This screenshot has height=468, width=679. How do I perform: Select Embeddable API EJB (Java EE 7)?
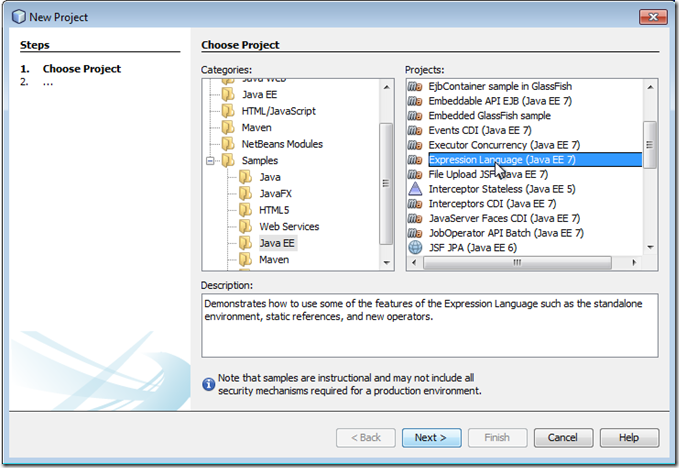point(500,101)
